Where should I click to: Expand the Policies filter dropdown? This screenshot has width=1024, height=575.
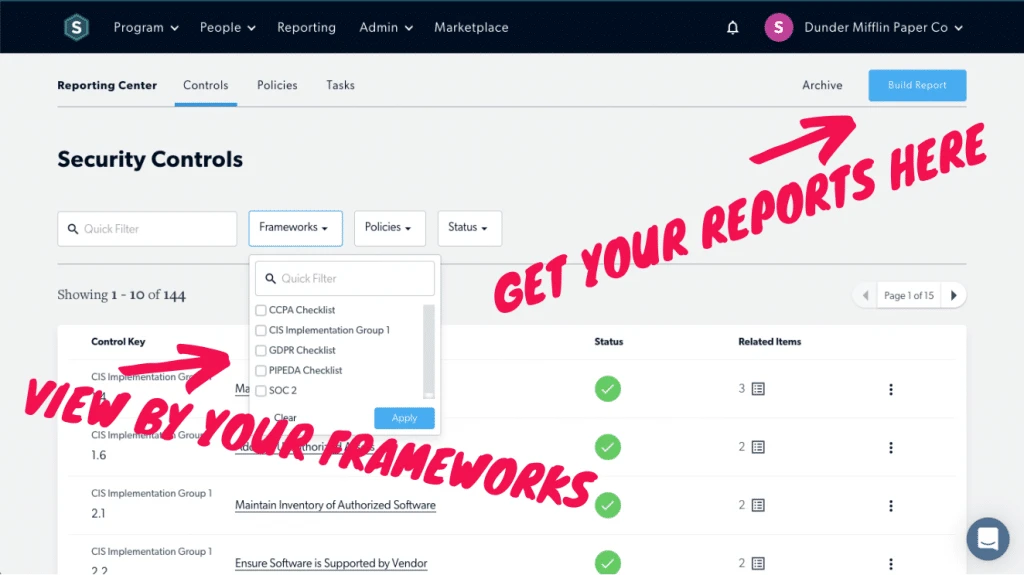(x=389, y=228)
